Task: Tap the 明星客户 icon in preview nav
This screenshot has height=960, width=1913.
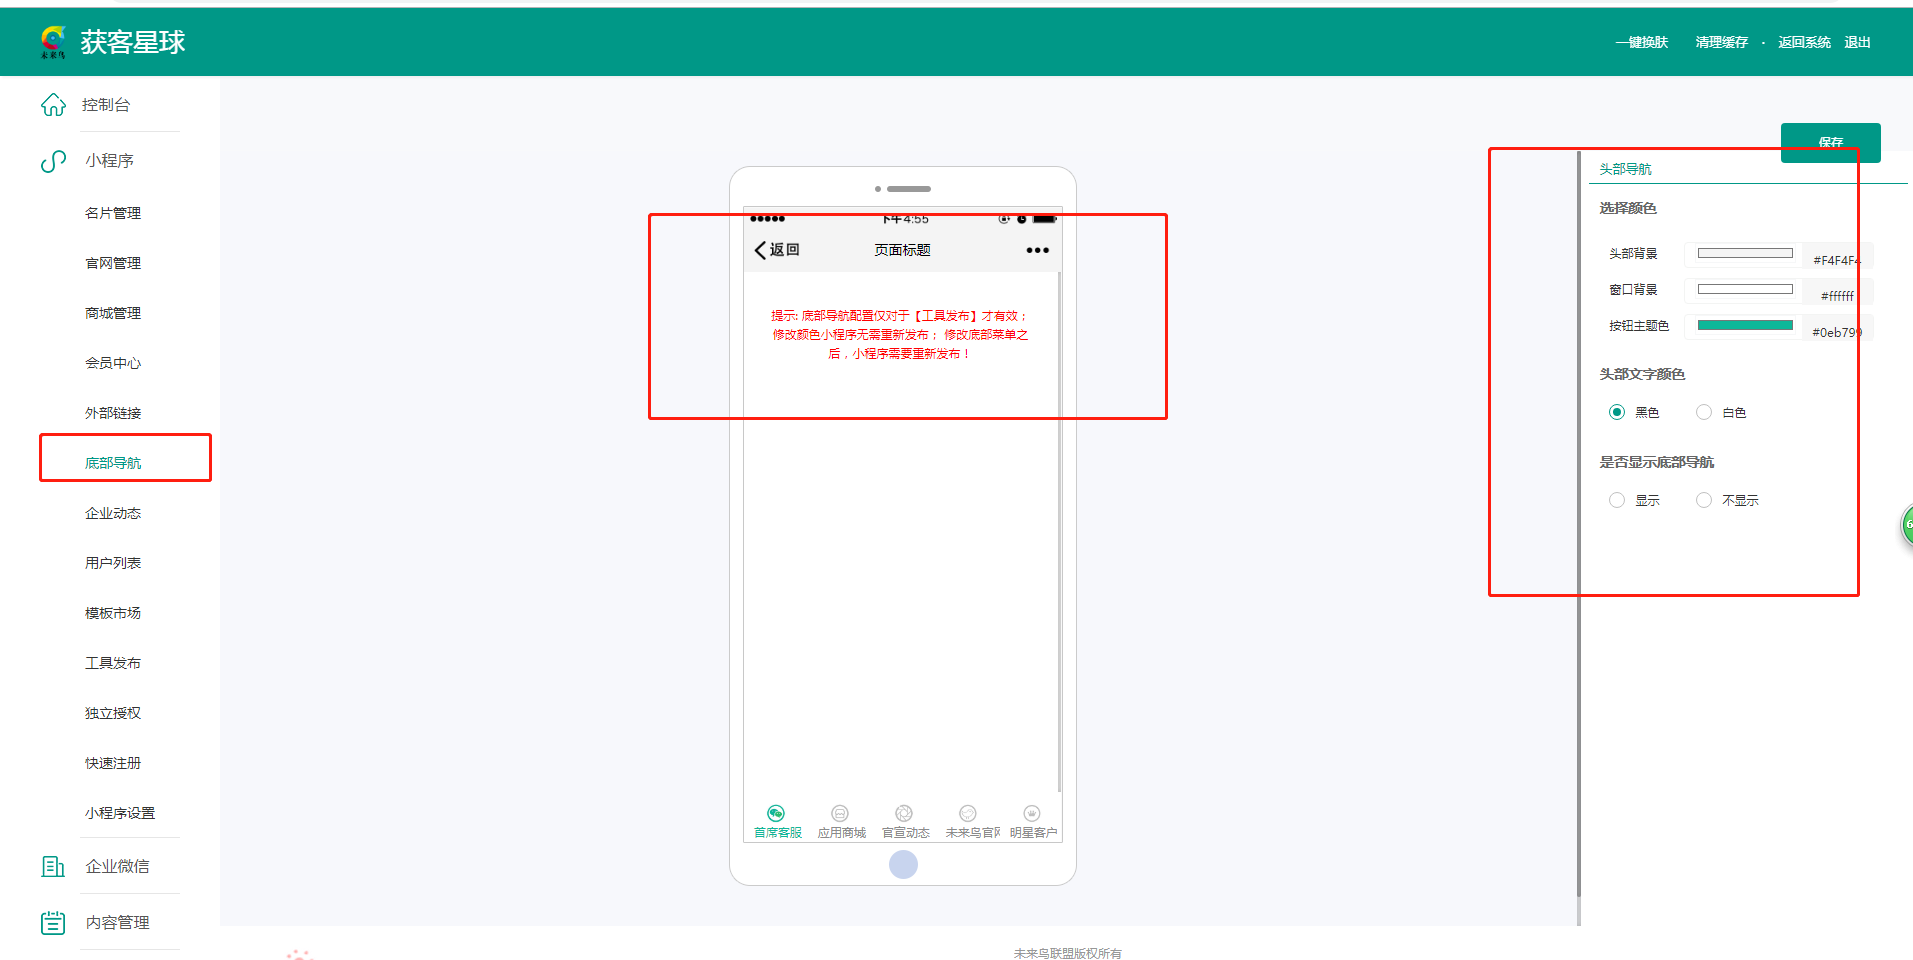Action: coord(1032,813)
